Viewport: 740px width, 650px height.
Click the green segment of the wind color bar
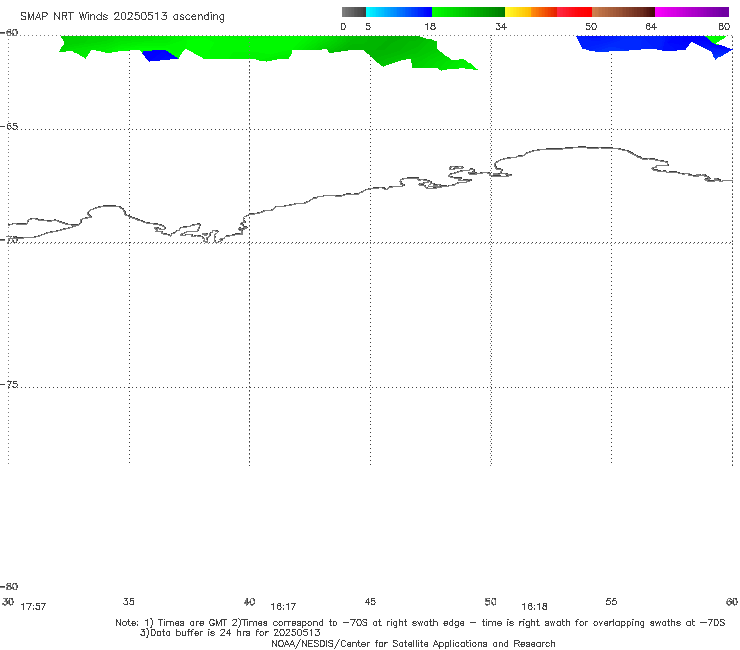click(x=468, y=12)
